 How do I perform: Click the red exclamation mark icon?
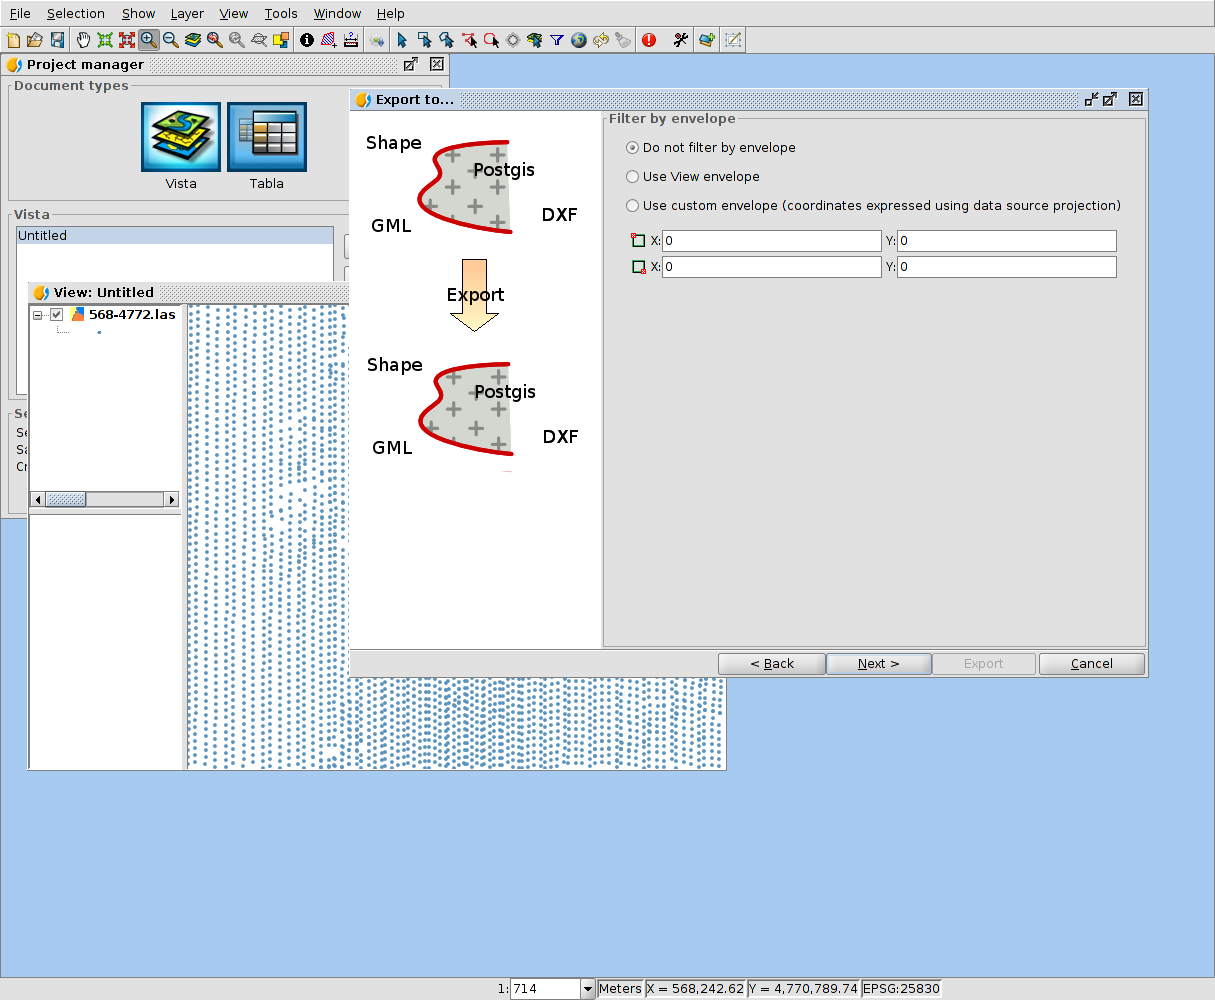coord(649,40)
